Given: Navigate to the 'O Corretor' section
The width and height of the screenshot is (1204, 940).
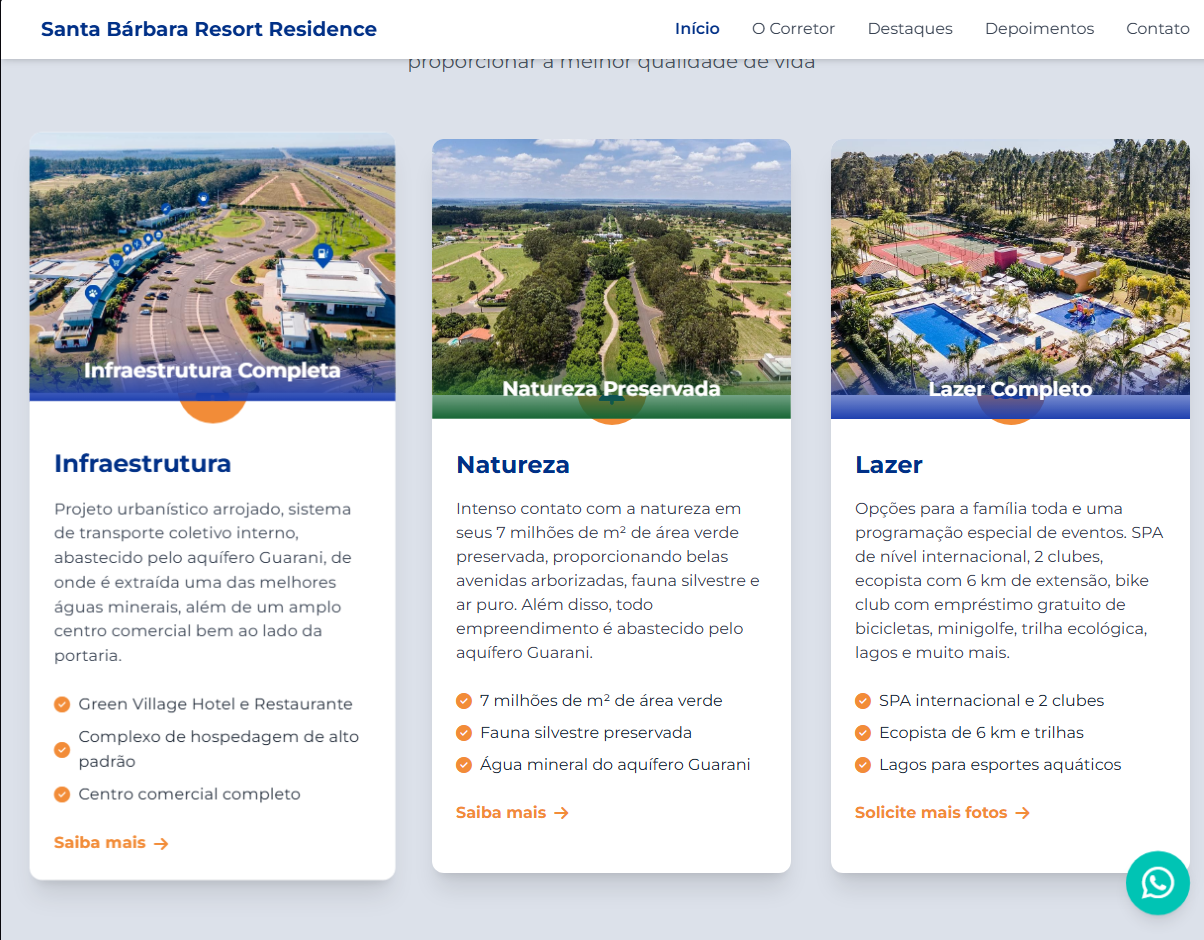Looking at the screenshot, I should click(793, 29).
